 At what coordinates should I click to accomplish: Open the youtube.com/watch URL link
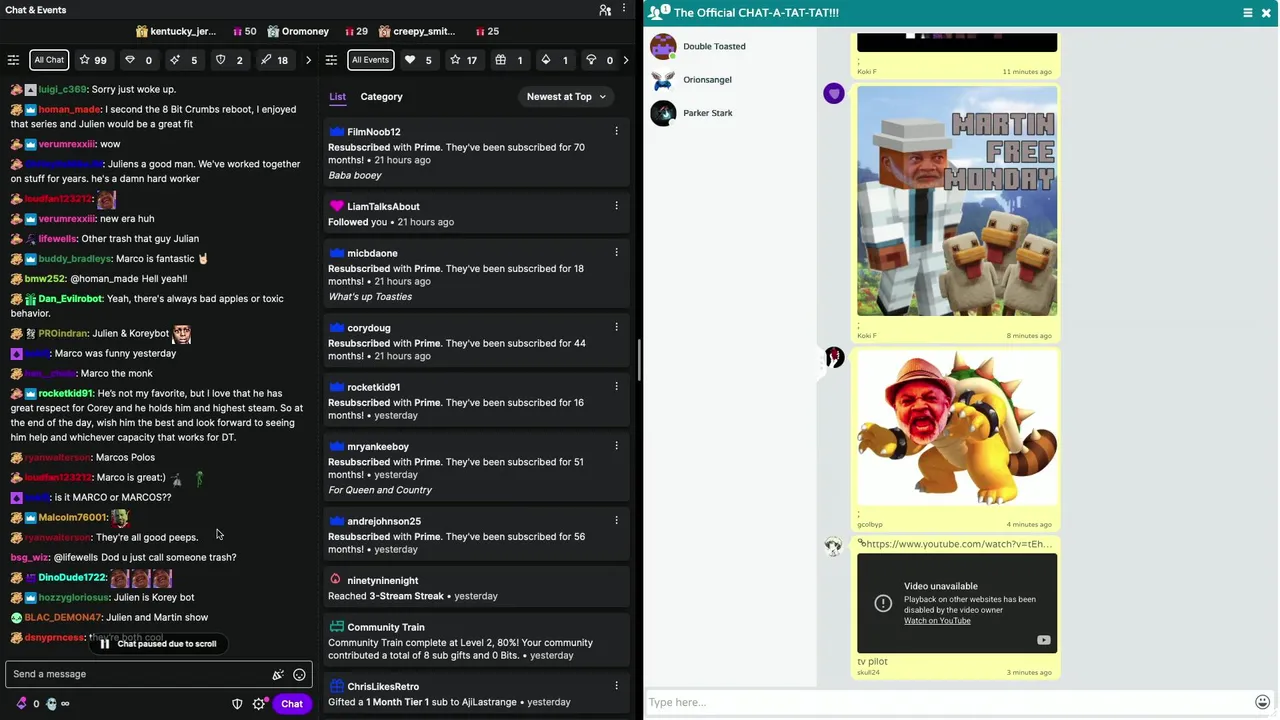click(957, 544)
